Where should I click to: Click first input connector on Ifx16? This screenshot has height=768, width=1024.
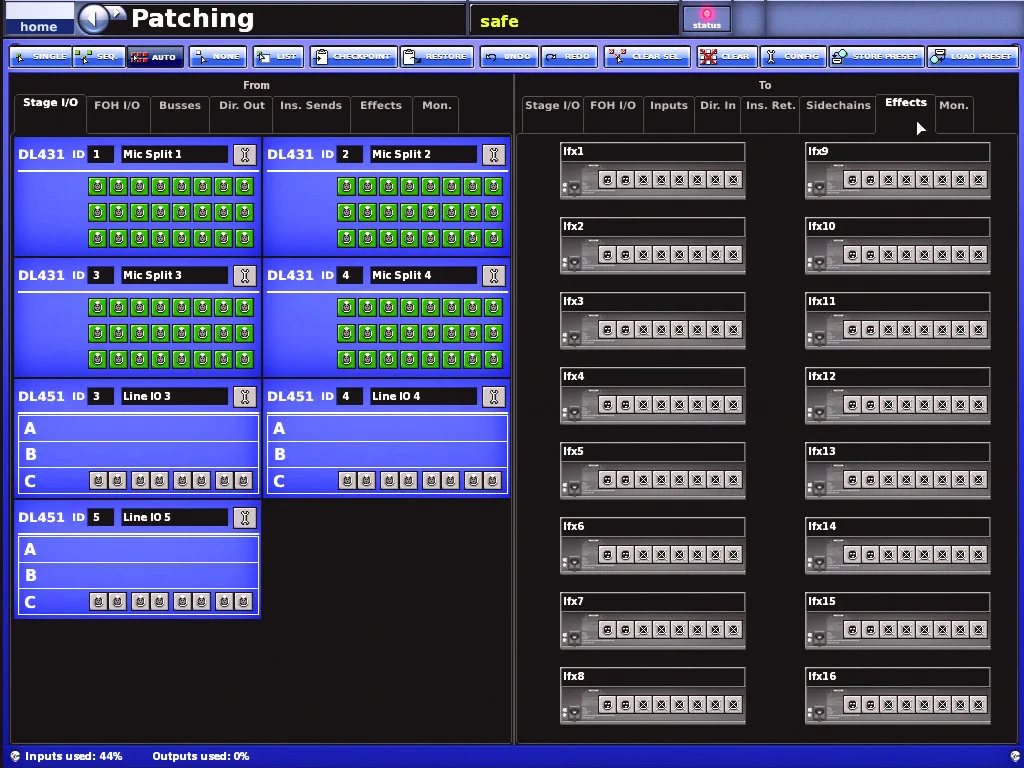852,704
